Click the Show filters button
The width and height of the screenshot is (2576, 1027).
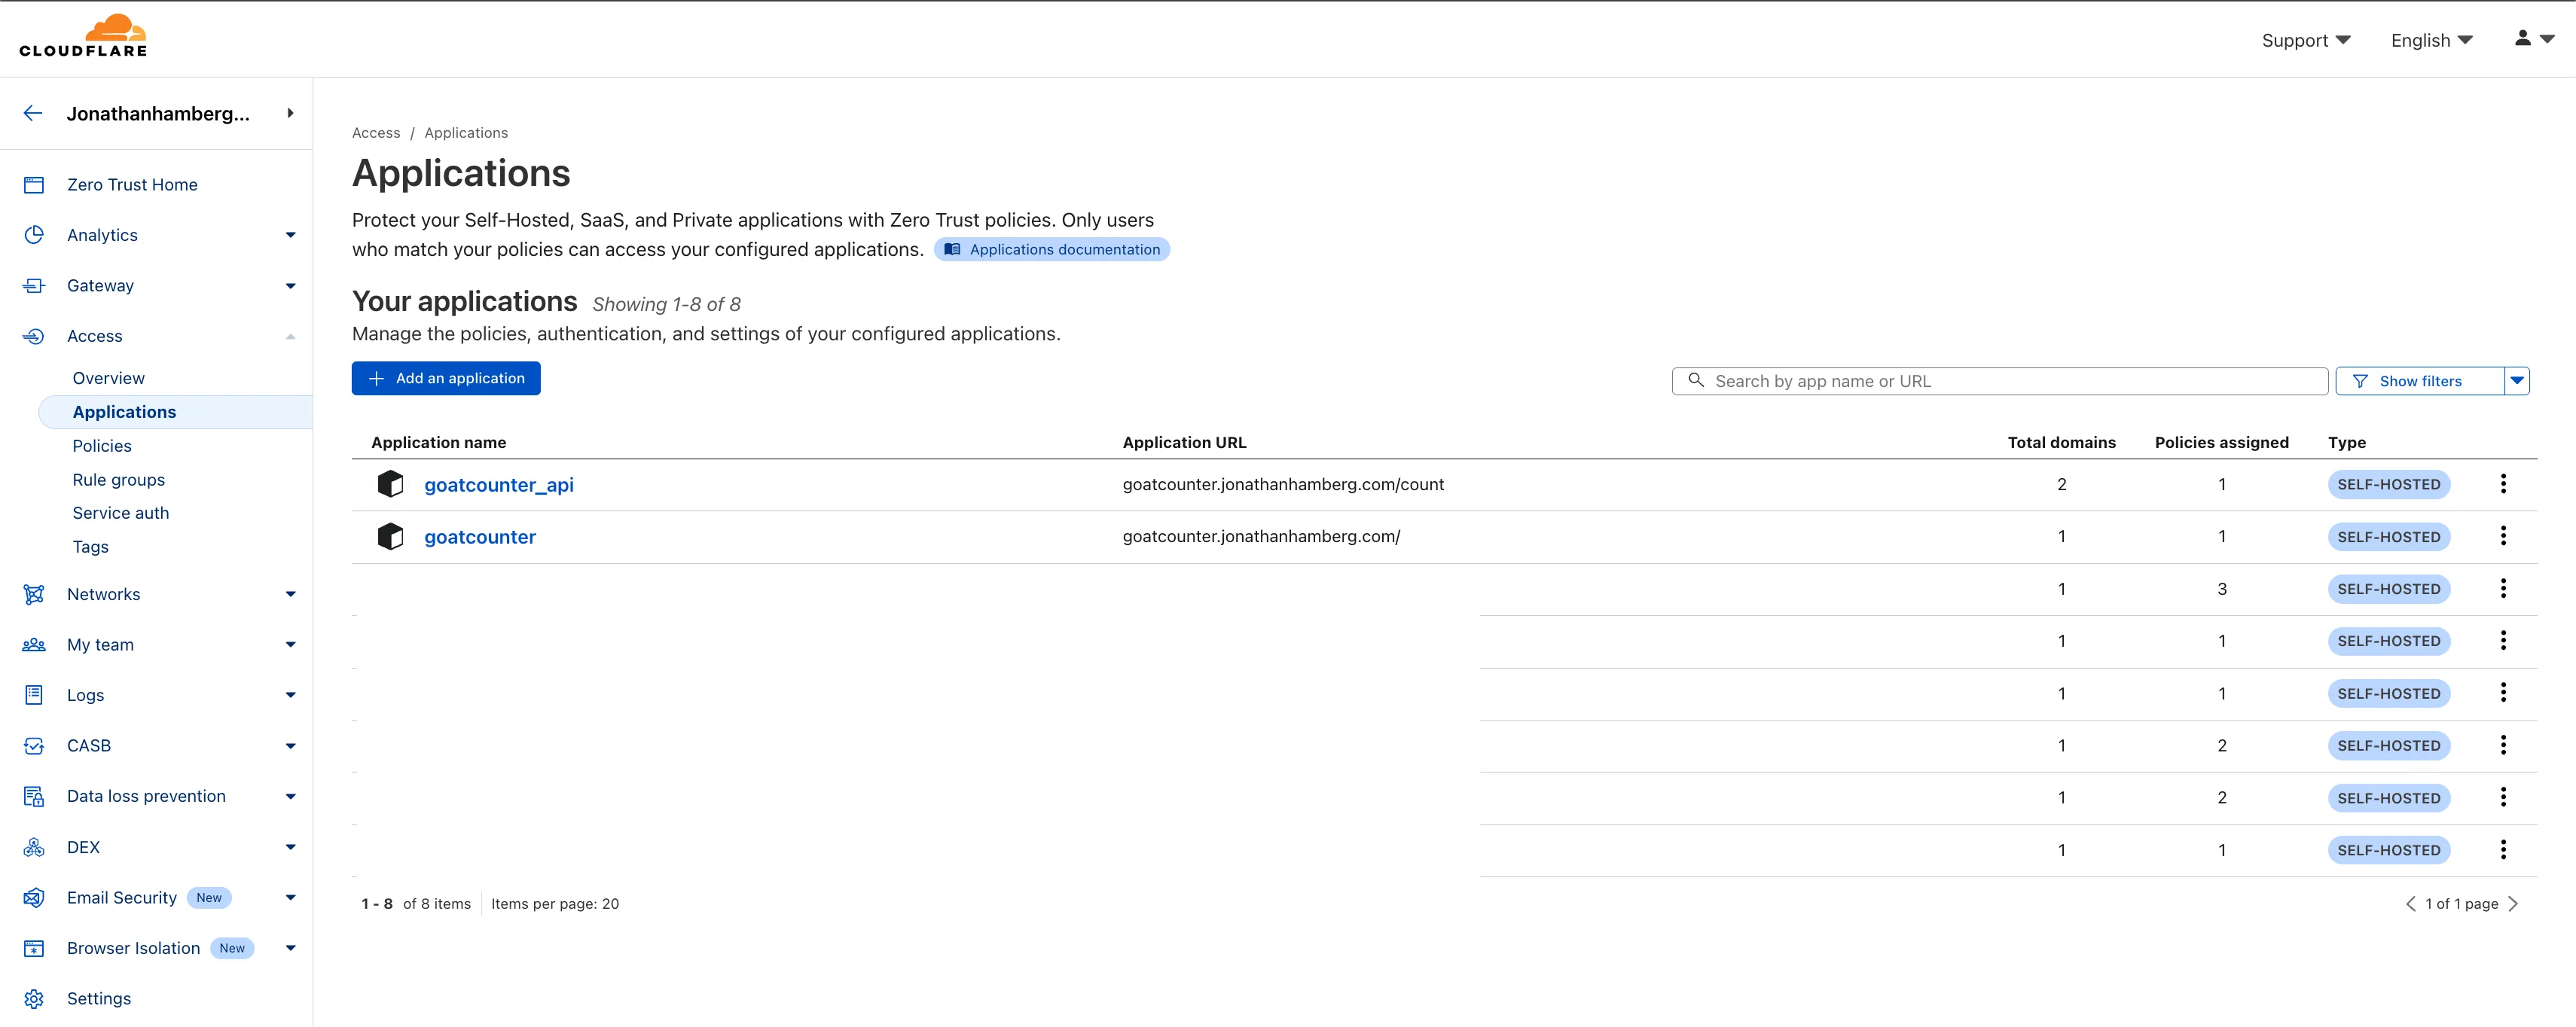2420,381
